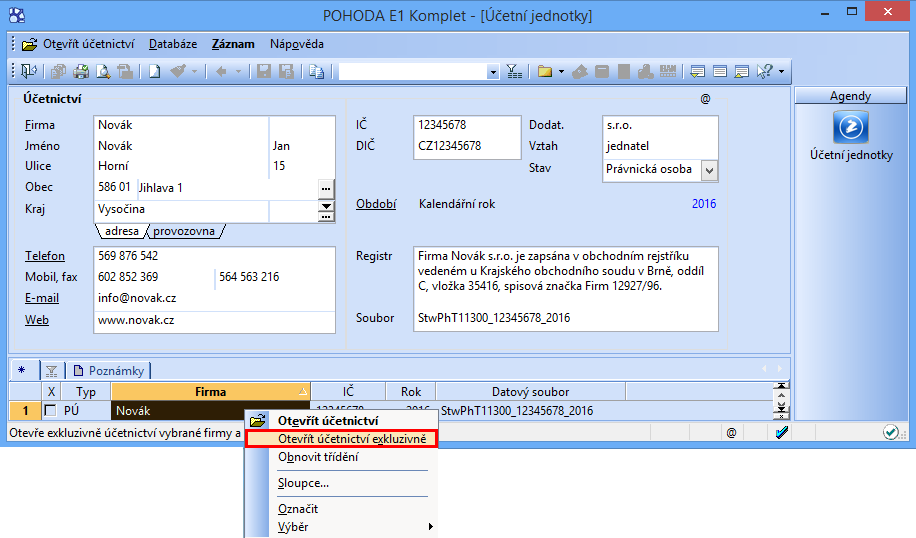Click the Agendy panel header button
Screen dimensions: 916x538
[851, 96]
